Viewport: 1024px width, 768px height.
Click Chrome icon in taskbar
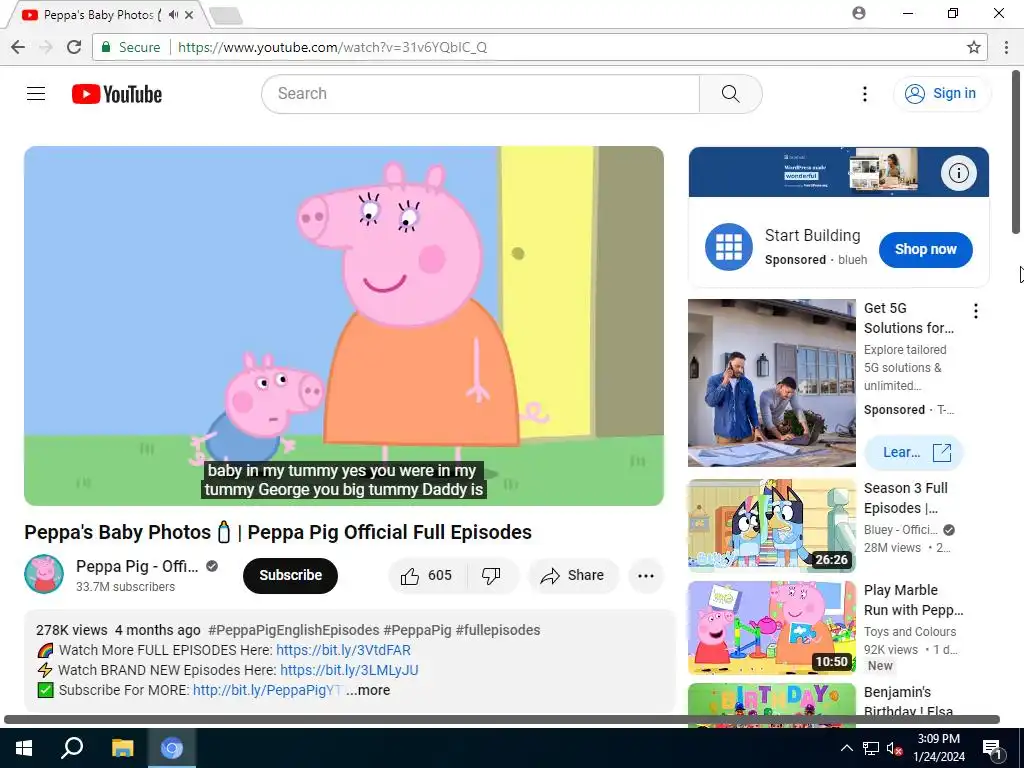coord(172,748)
